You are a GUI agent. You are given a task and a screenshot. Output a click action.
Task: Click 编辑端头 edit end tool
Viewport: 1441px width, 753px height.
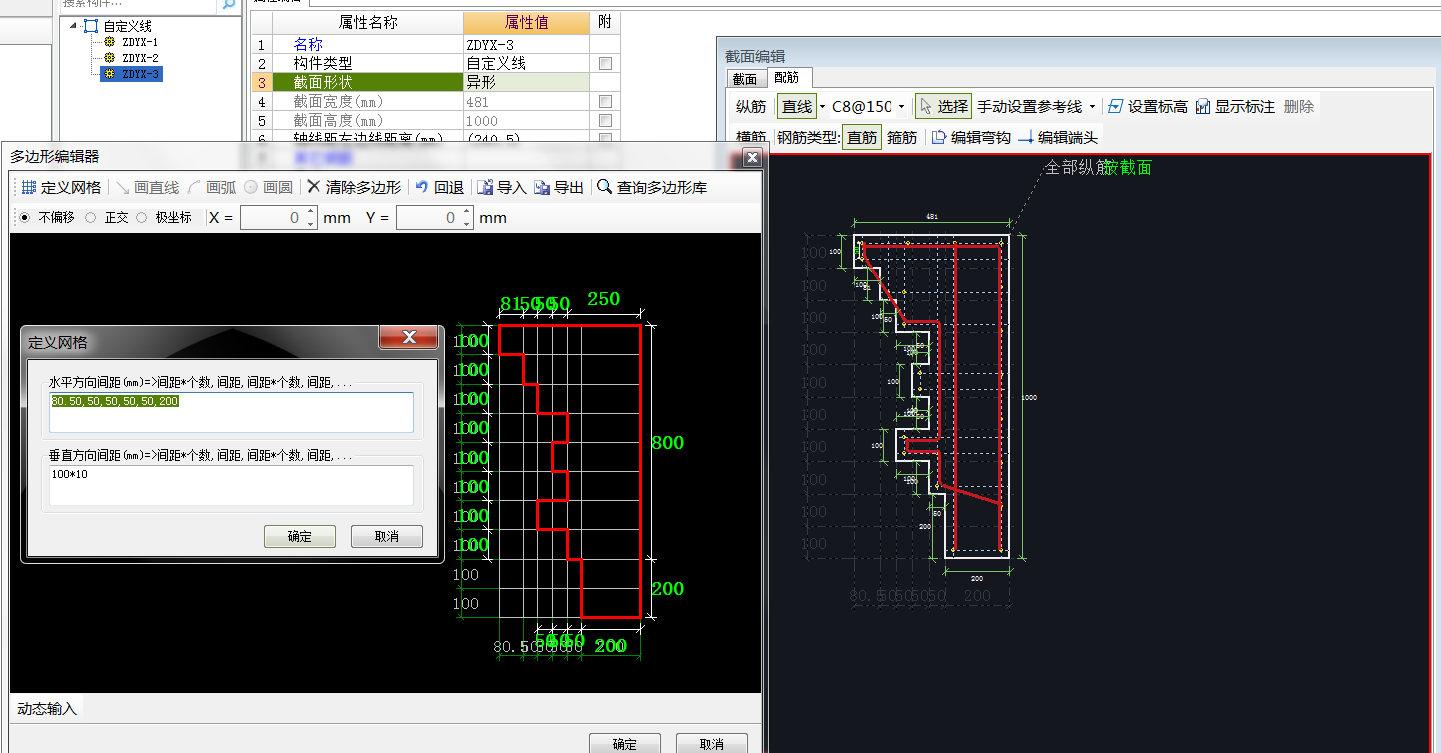[x=1057, y=138]
